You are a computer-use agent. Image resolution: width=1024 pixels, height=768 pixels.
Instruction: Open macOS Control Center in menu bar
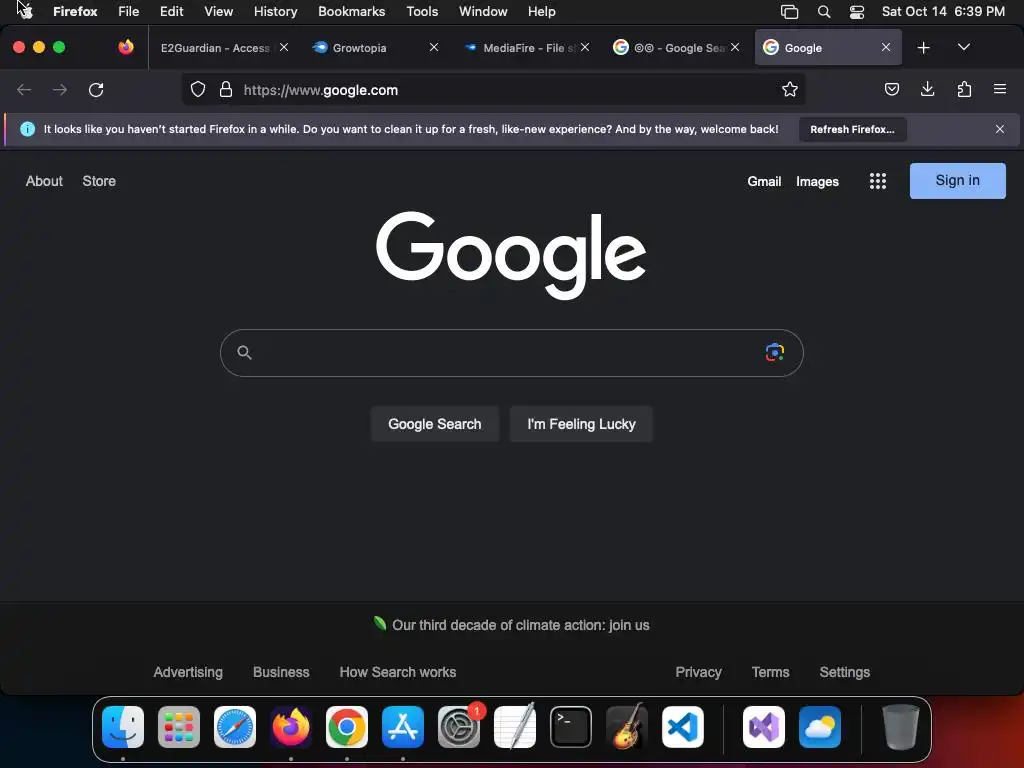[x=857, y=11]
